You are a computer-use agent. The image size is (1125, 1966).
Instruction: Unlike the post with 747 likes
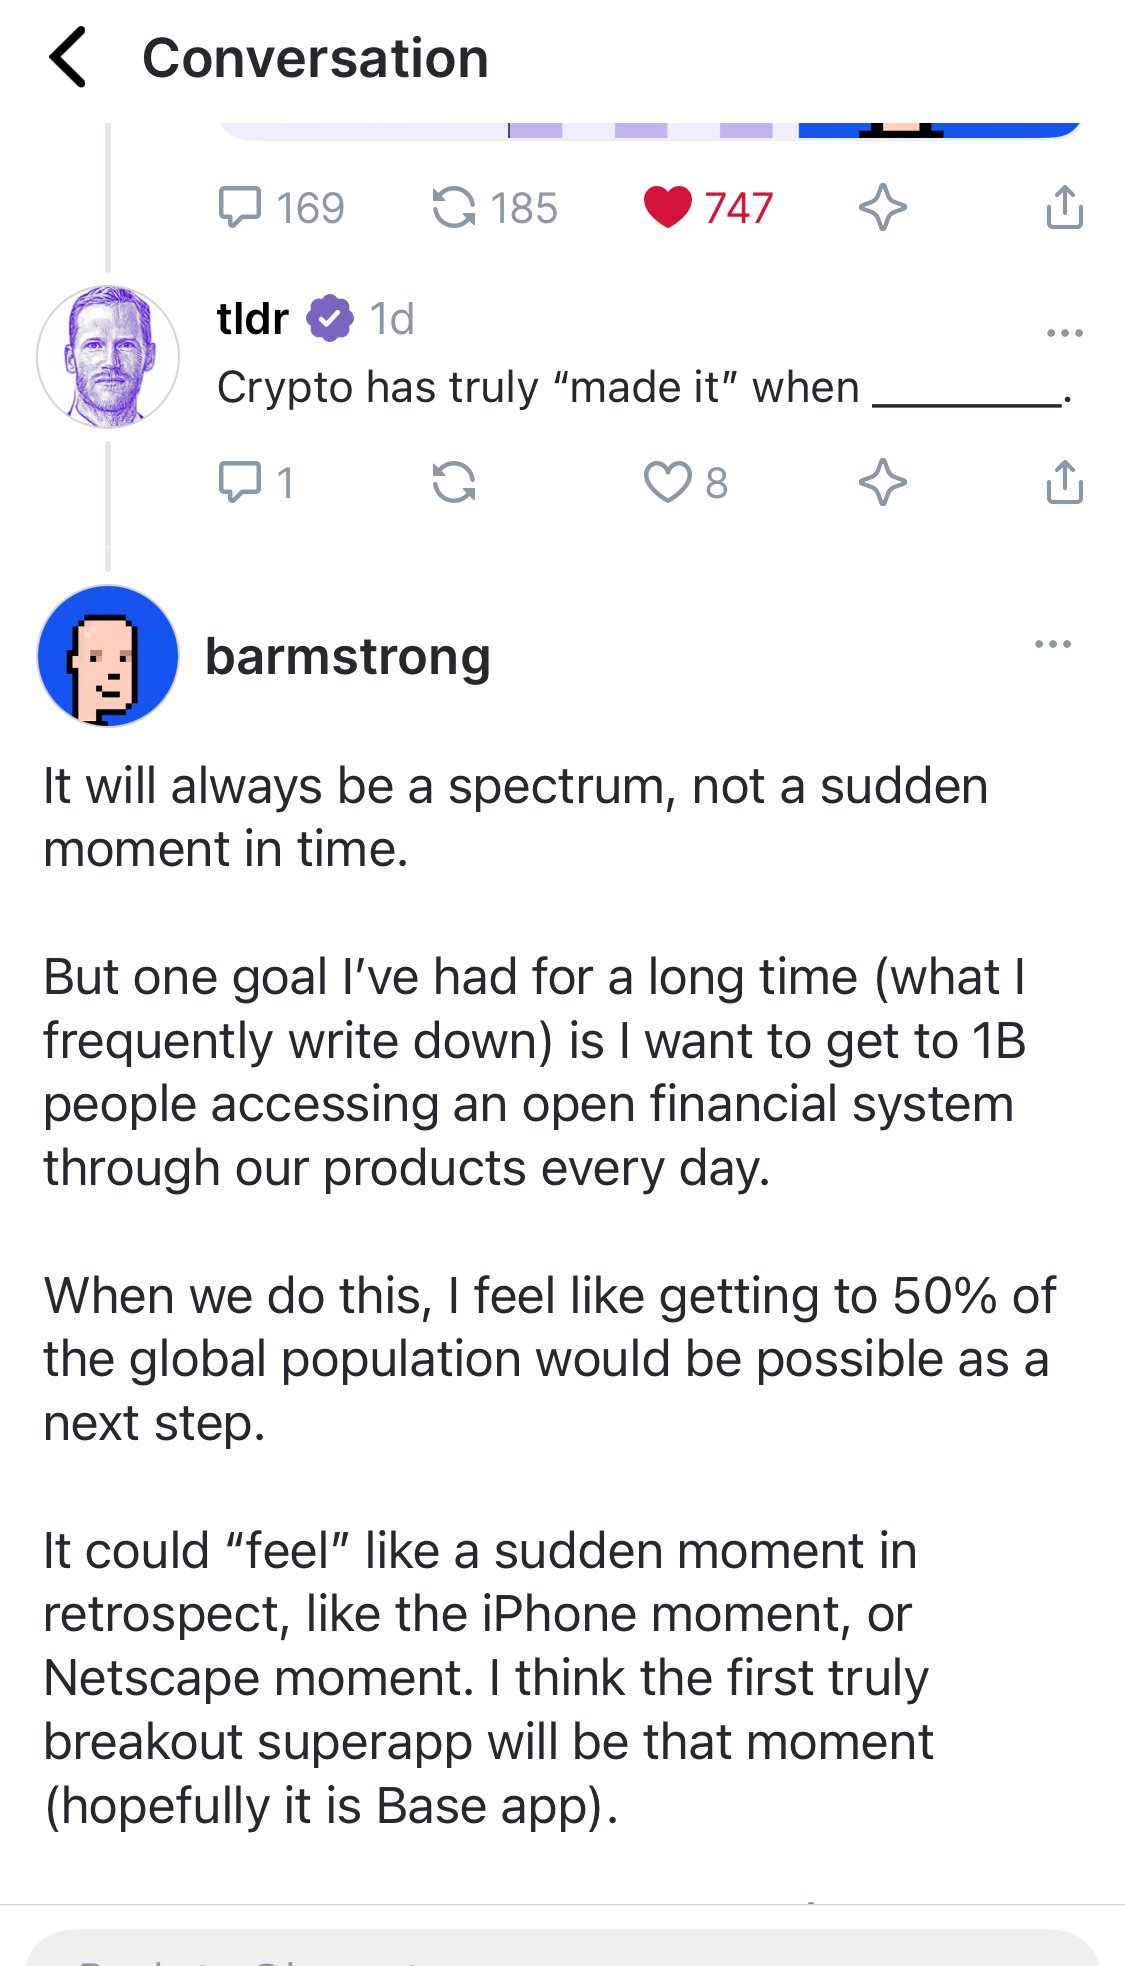(670, 207)
